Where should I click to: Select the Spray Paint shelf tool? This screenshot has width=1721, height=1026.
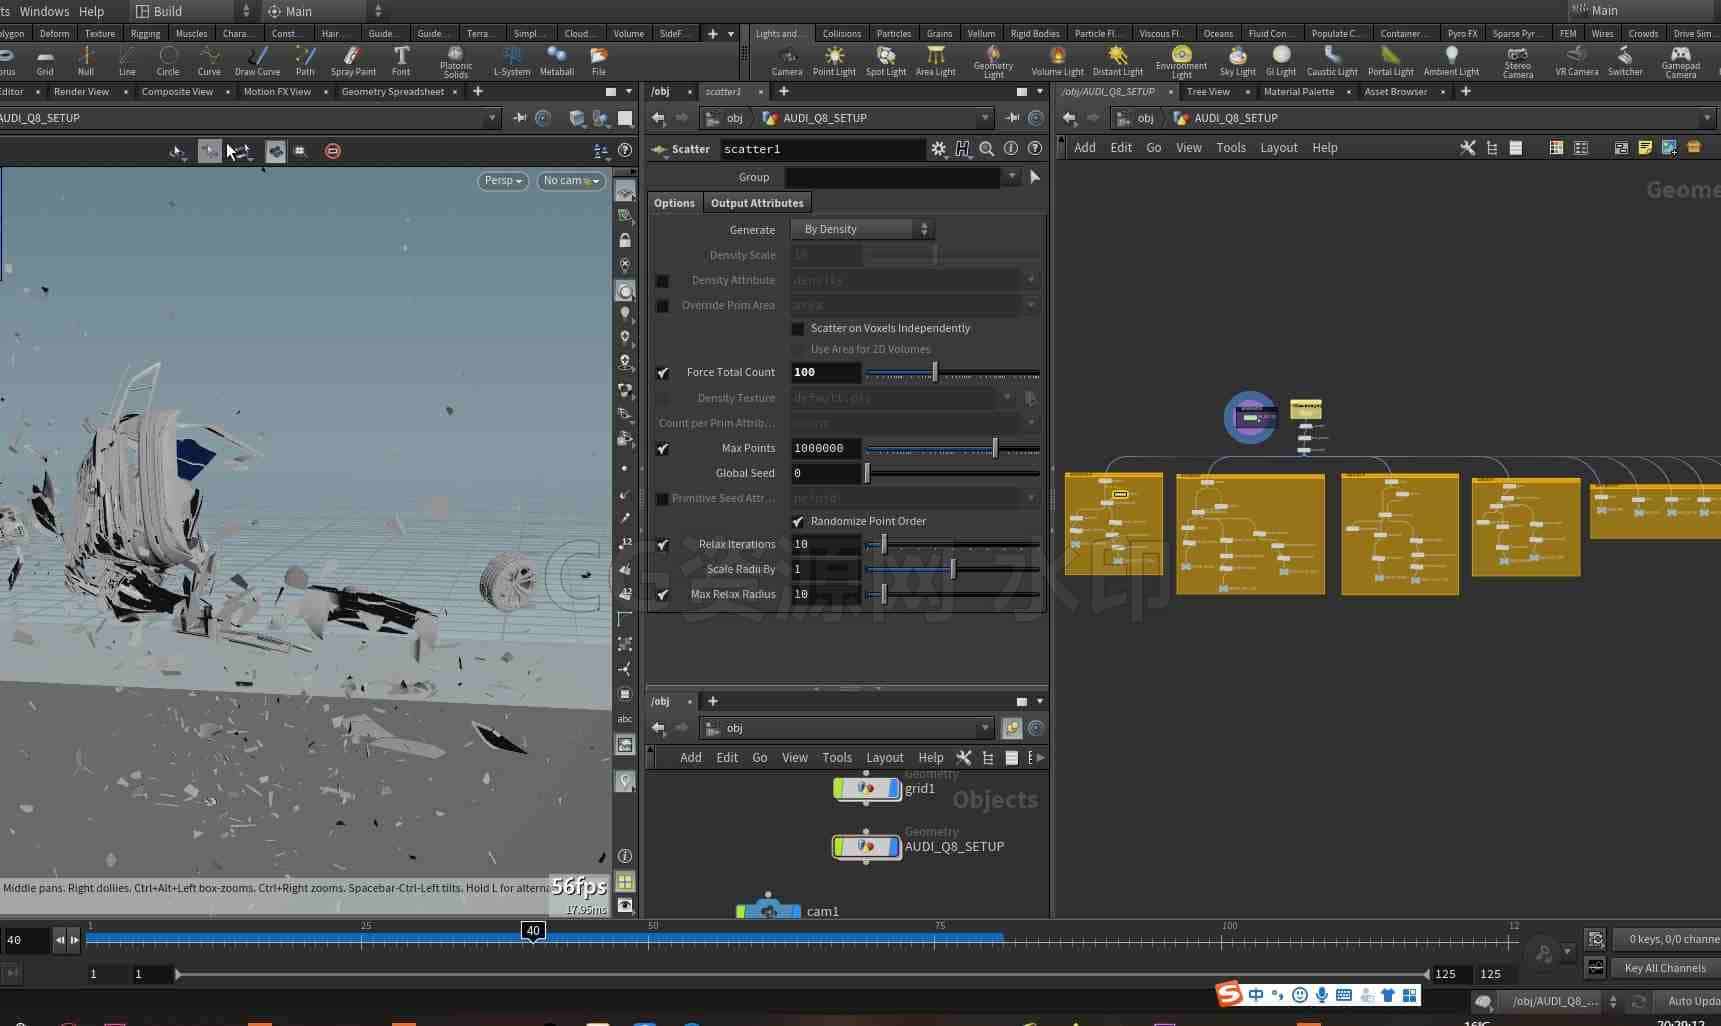coord(353,61)
